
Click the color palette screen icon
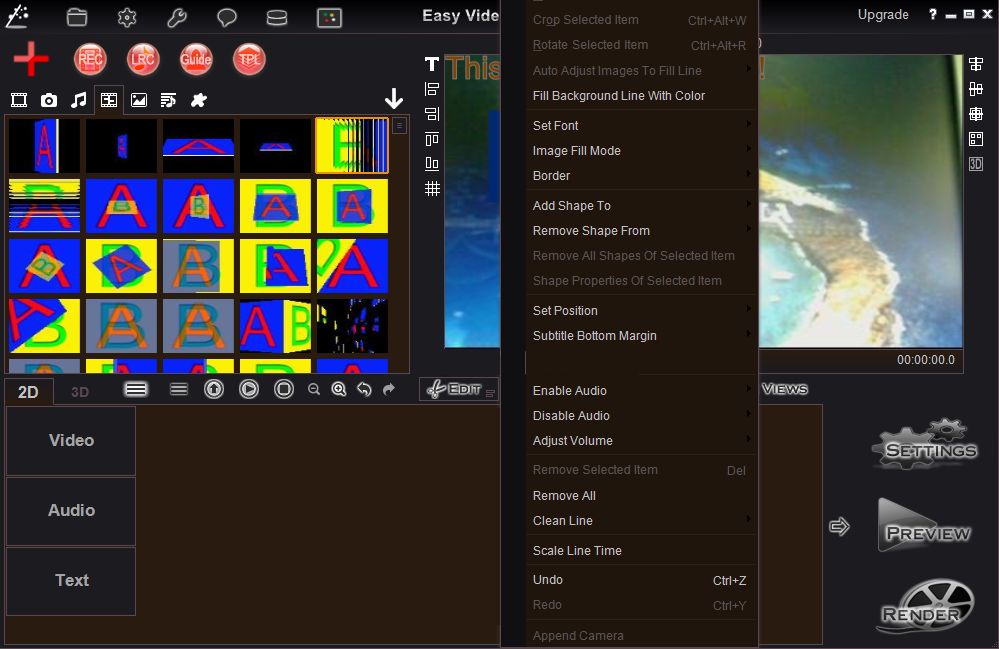click(x=329, y=18)
